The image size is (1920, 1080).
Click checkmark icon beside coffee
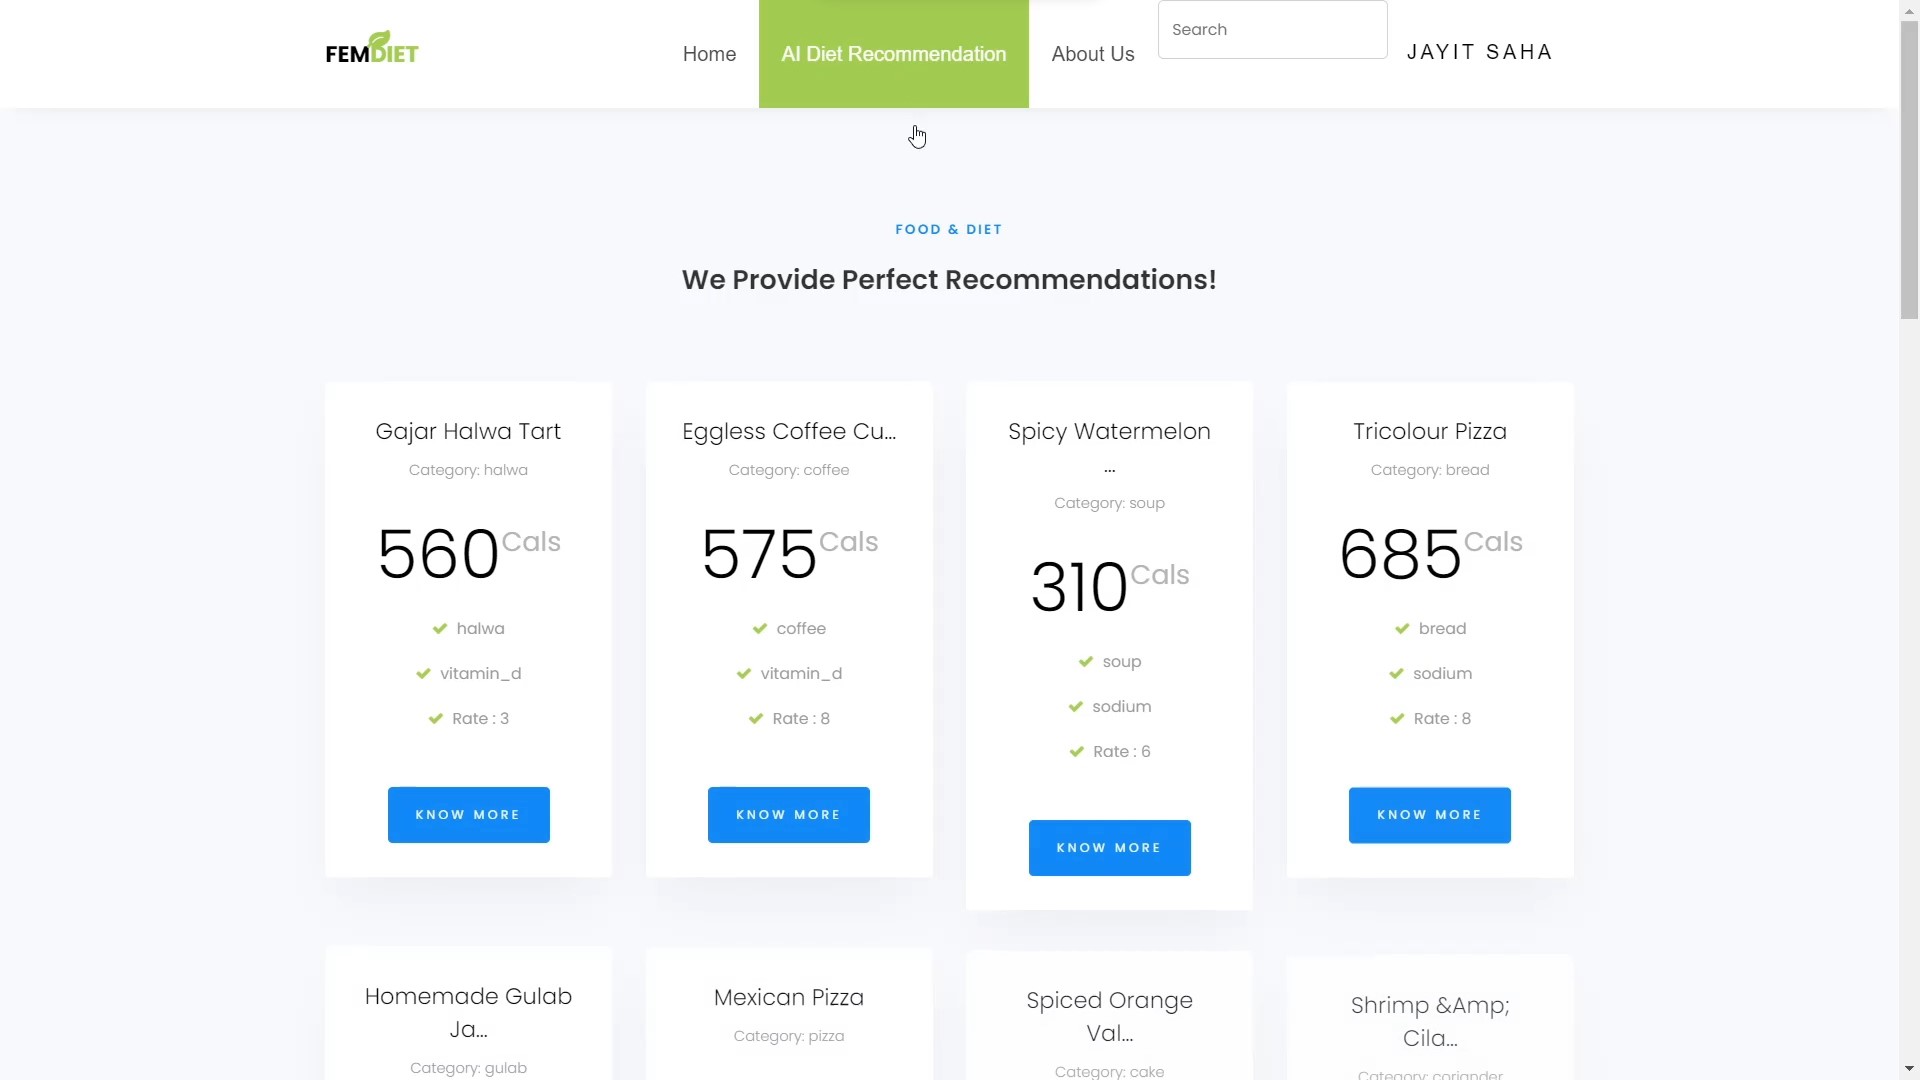[759, 629]
